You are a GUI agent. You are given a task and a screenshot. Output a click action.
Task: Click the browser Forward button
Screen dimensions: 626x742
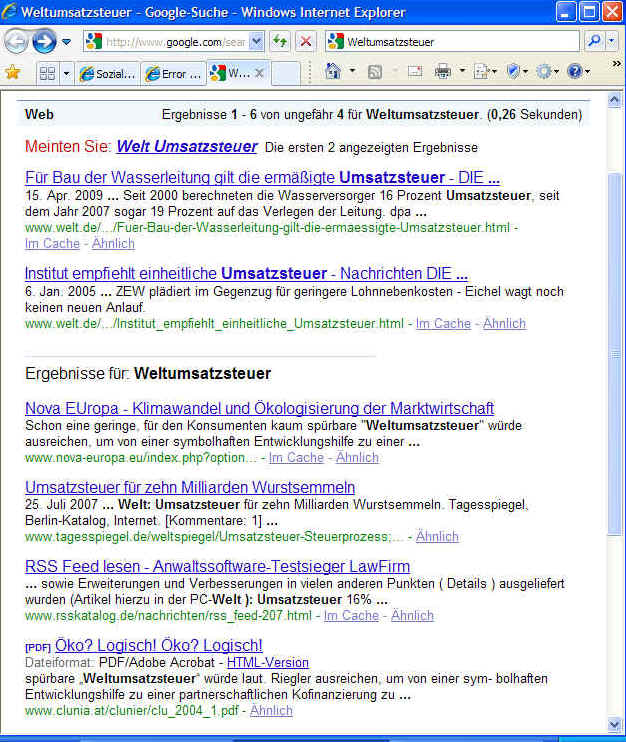click(43, 42)
